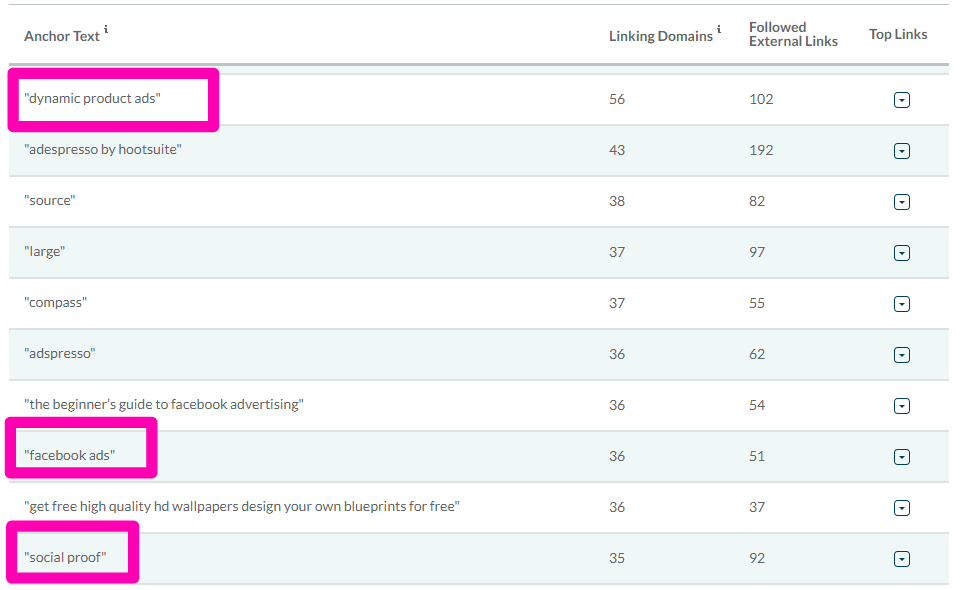Click followed external links value 102
This screenshot has width=966, height=590.
[761, 99]
